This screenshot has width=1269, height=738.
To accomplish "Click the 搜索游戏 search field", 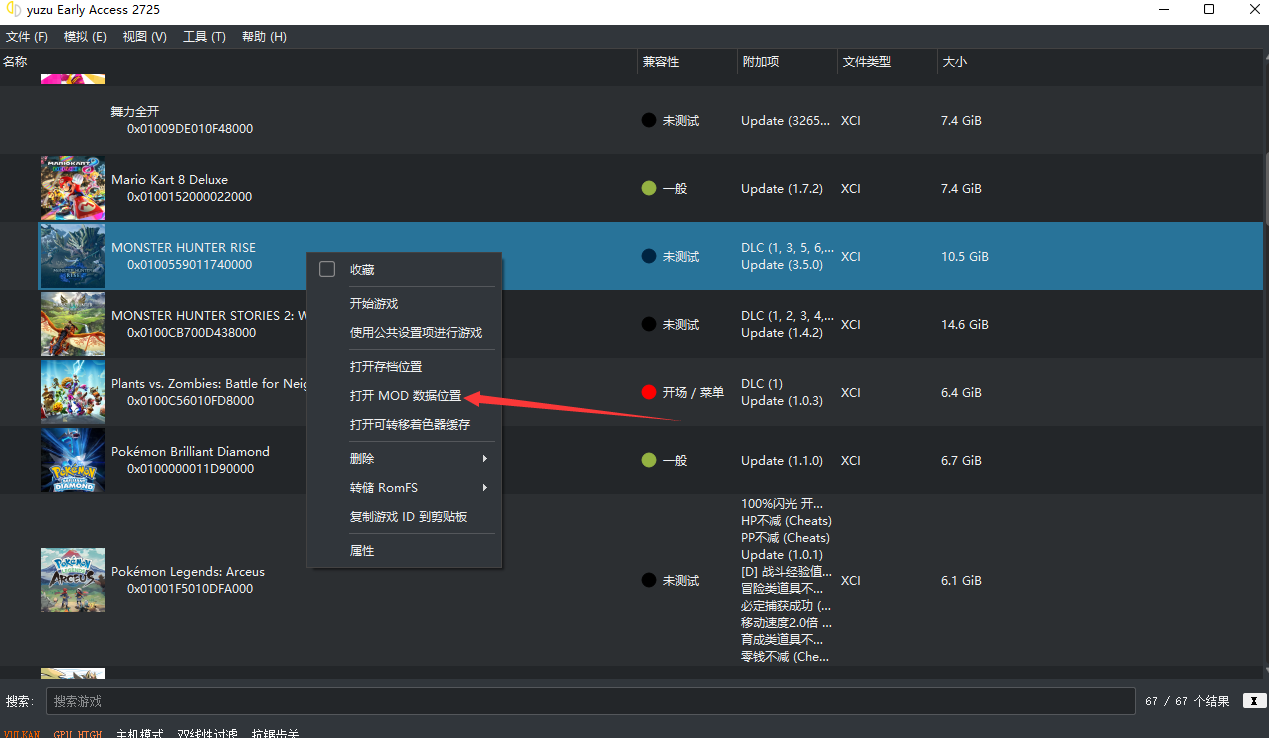I will coord(590,701).
